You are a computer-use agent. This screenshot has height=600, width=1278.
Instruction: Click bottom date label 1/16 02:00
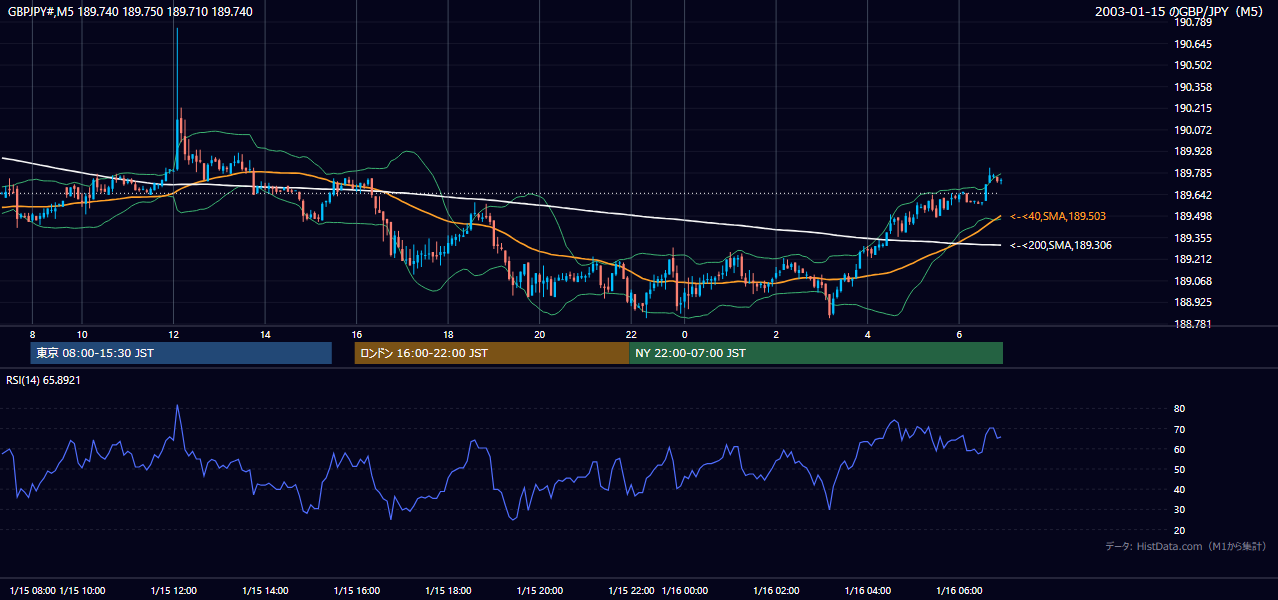(777, 590)
